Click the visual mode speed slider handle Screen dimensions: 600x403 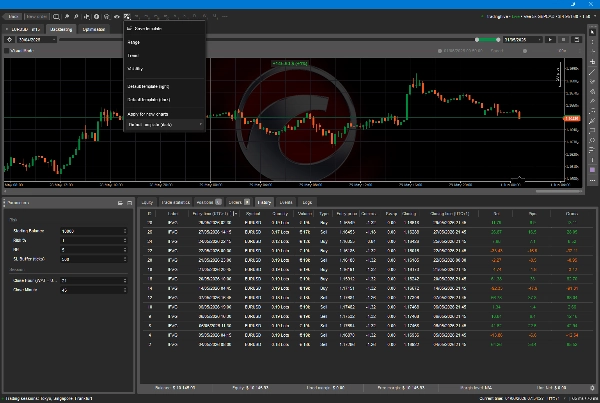pos(525,51)
